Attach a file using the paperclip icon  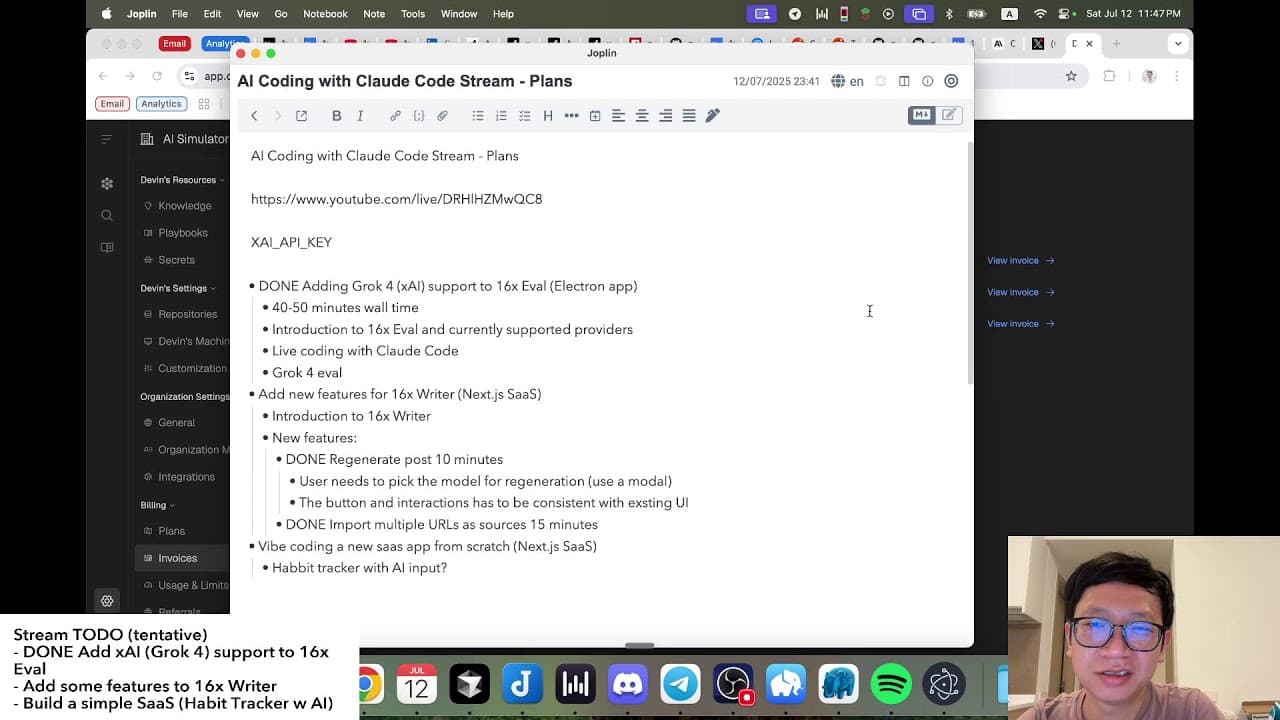click(443, 115)
